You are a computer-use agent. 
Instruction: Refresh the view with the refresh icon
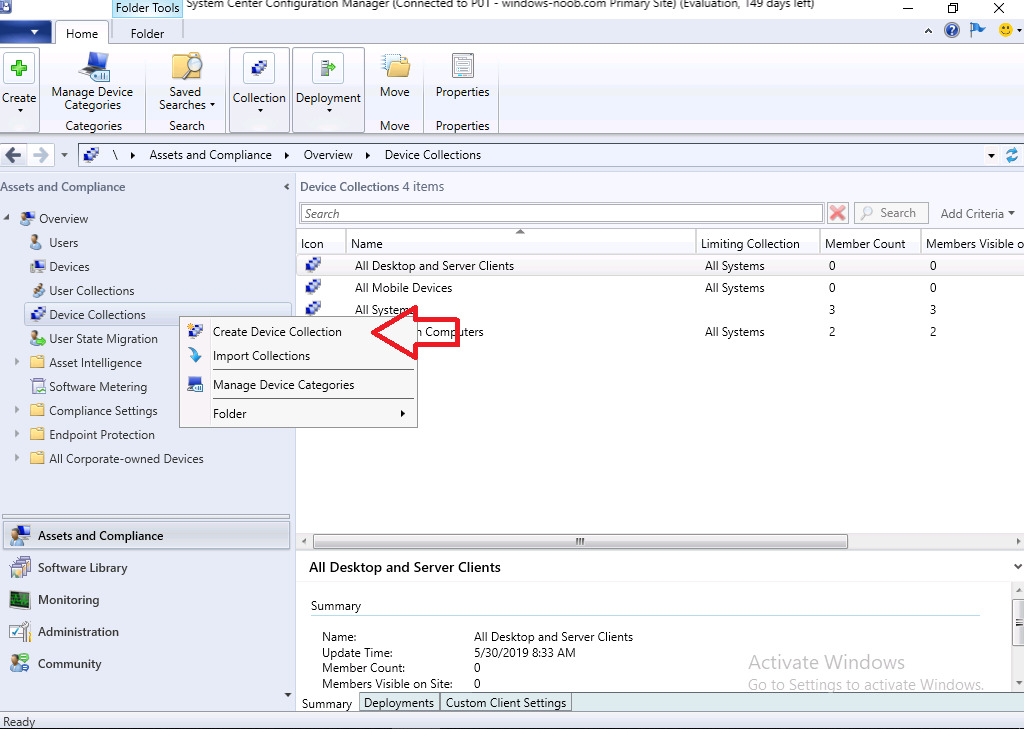click(x=1012, y=155)
